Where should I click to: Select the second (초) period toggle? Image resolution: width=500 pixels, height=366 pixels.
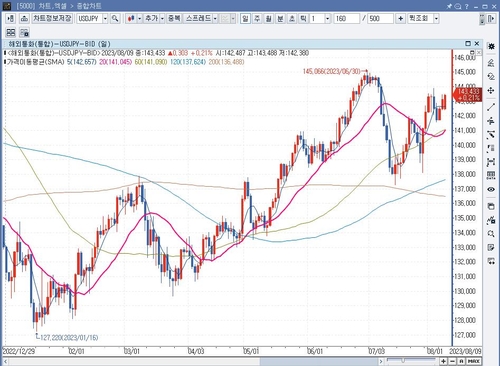pos(292,19)
